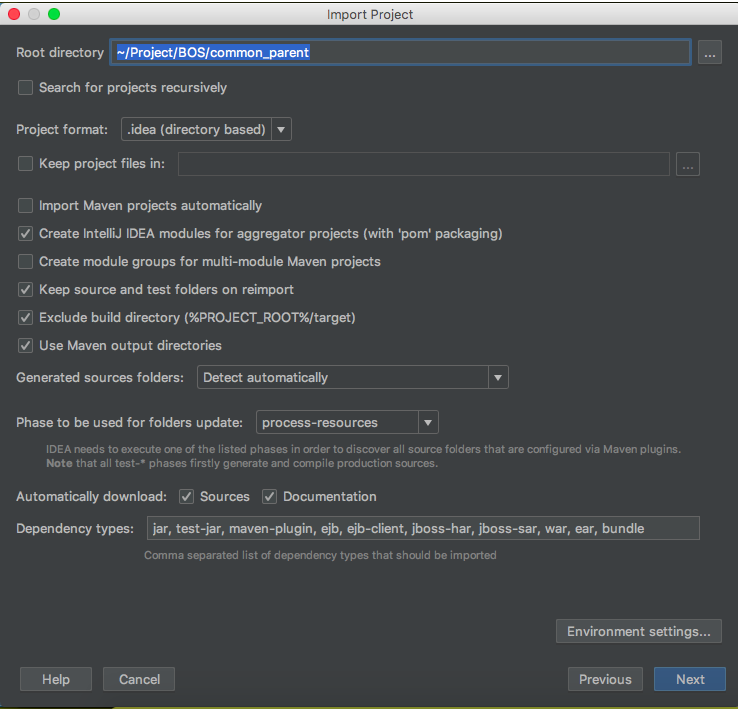Viewport: 738px width, 709px height.
Task: Go back with the Previous button
Action: 605,680
